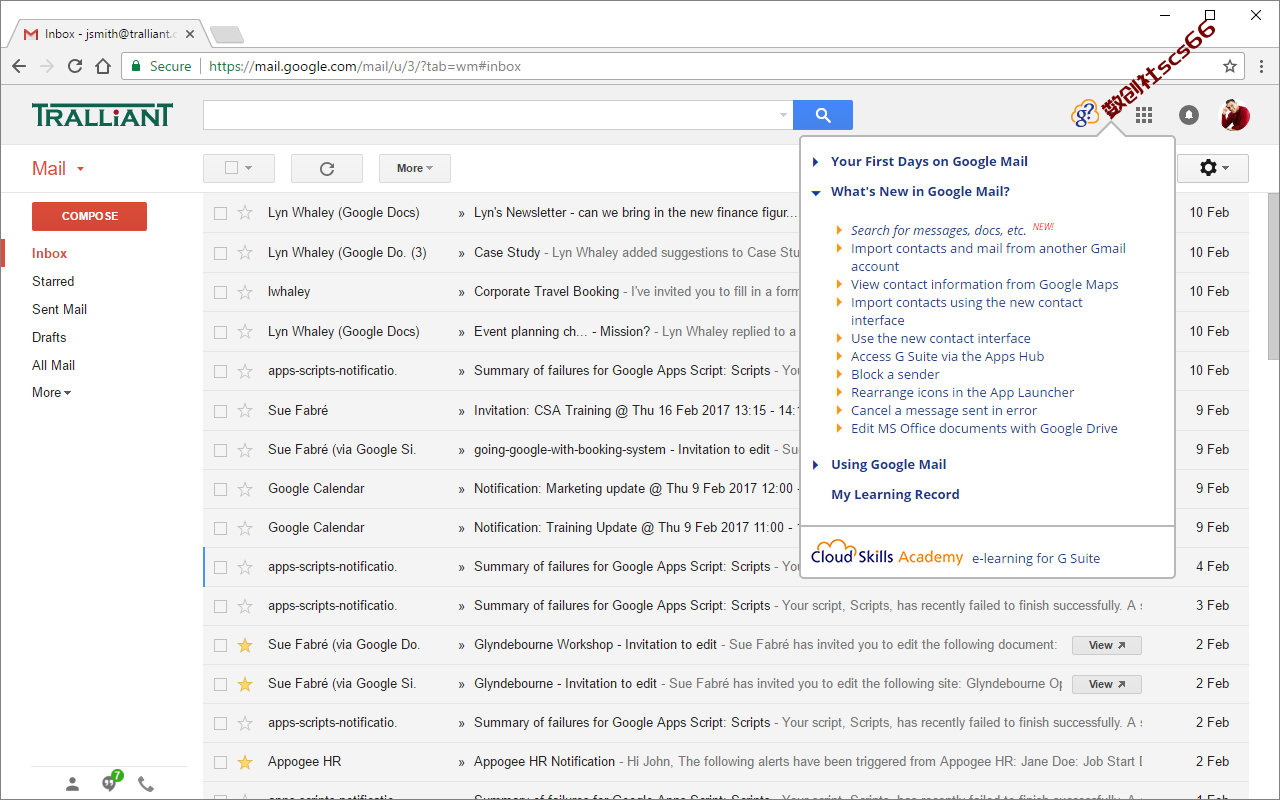1280x800 pixels.
Task: Star the Lyn's Newsletter email
Action: [x=245, y=213]
